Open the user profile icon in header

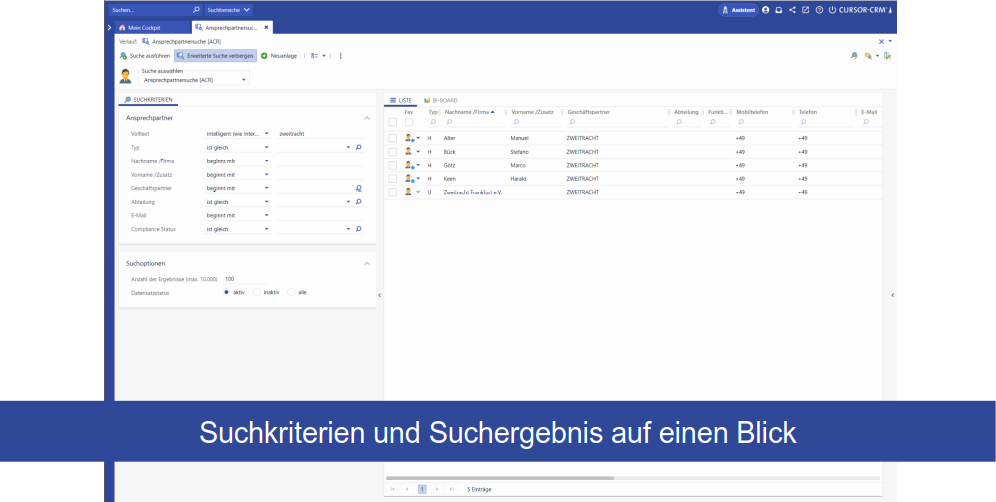click(x=766, y=9)
